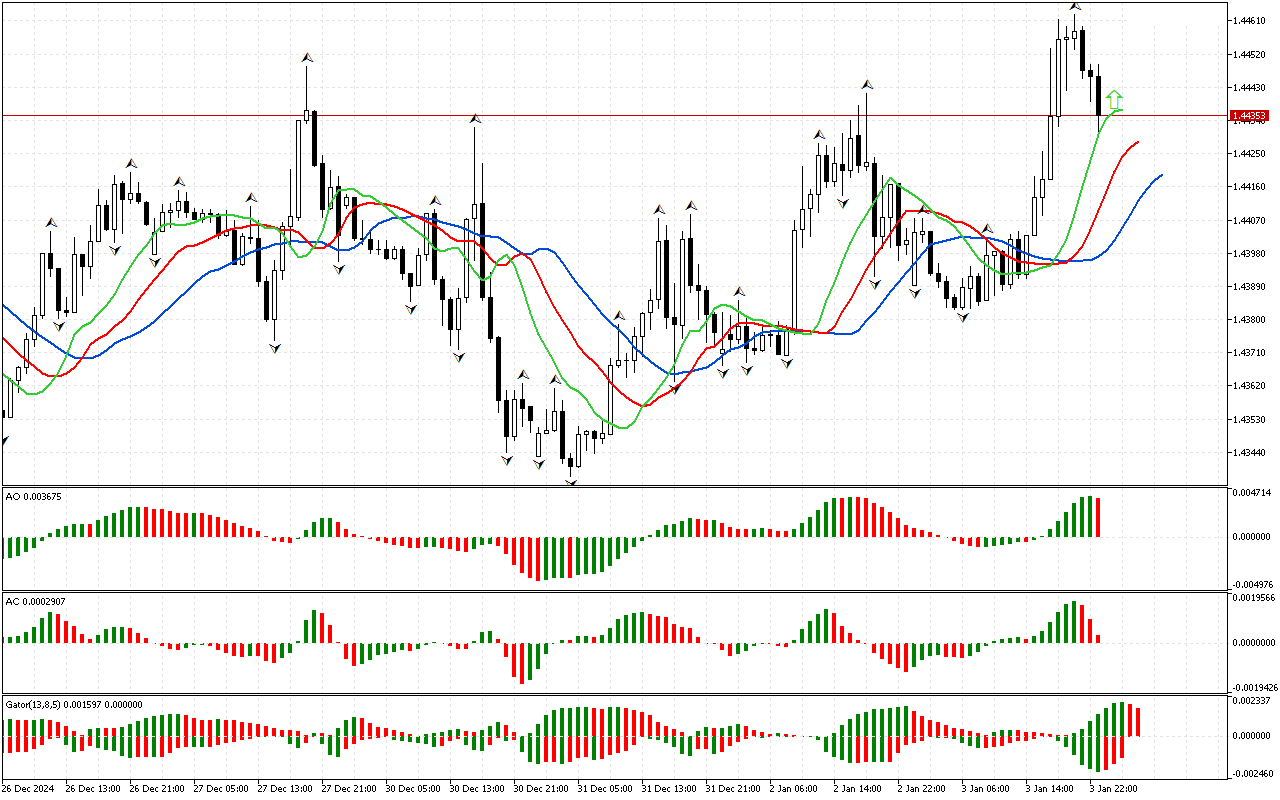The width and height of the screenshot is (1280, 800).
Task: Click the AC scale maximum 0.0019566
Action: [1254, 597]
